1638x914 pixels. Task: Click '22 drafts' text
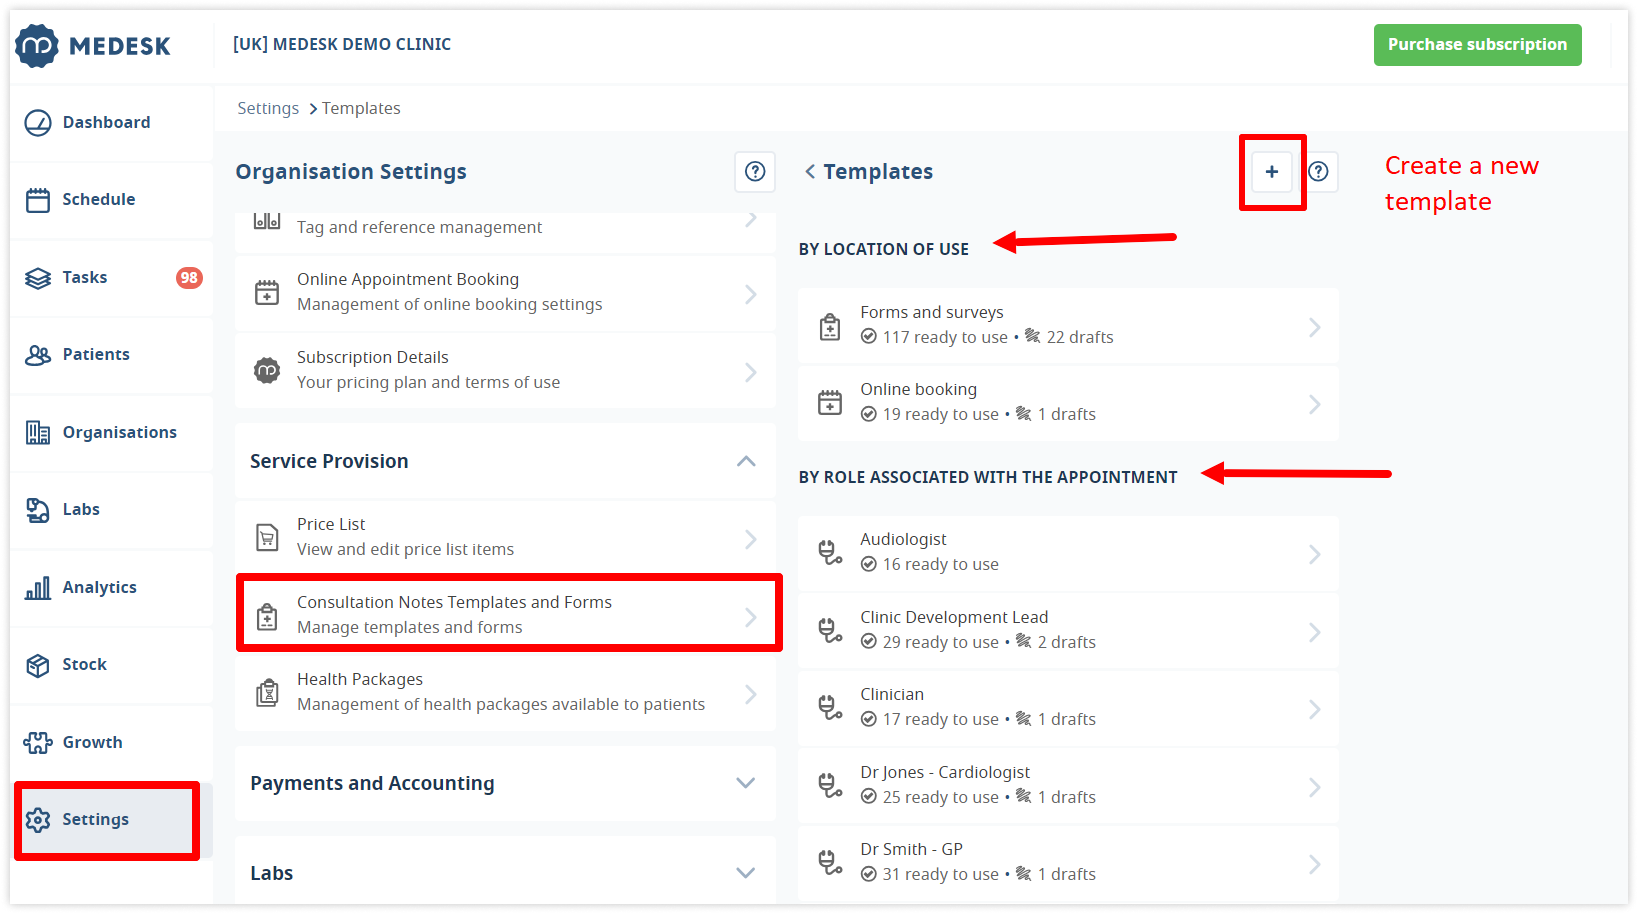pyautogui.click(x=1080, y=338)
